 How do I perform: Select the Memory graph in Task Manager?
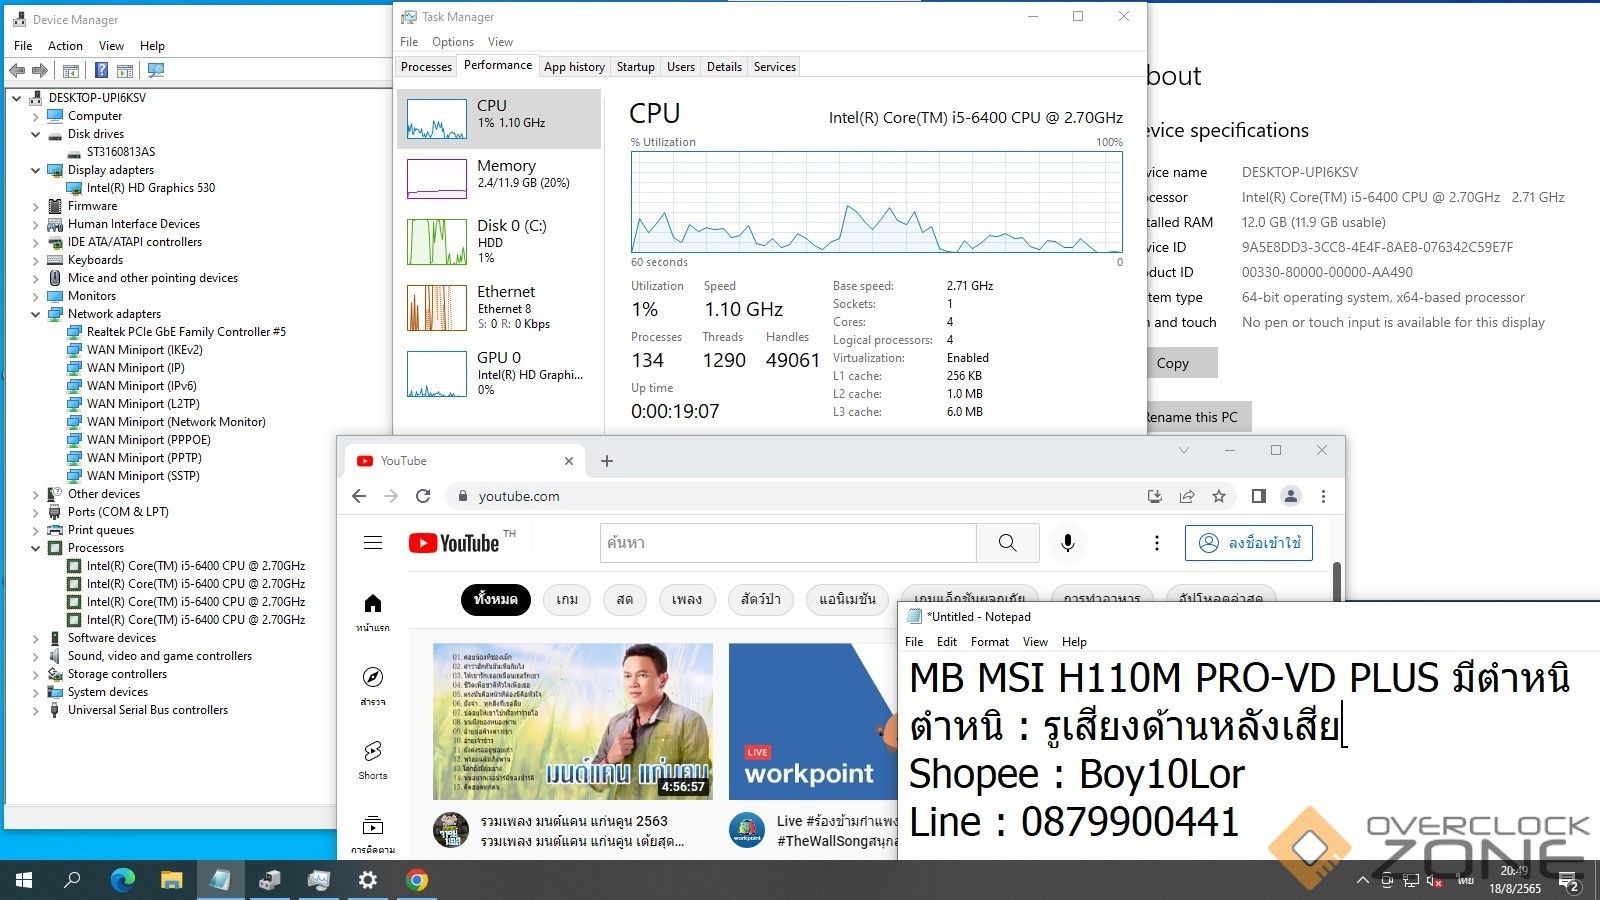[x=499, y=175]
